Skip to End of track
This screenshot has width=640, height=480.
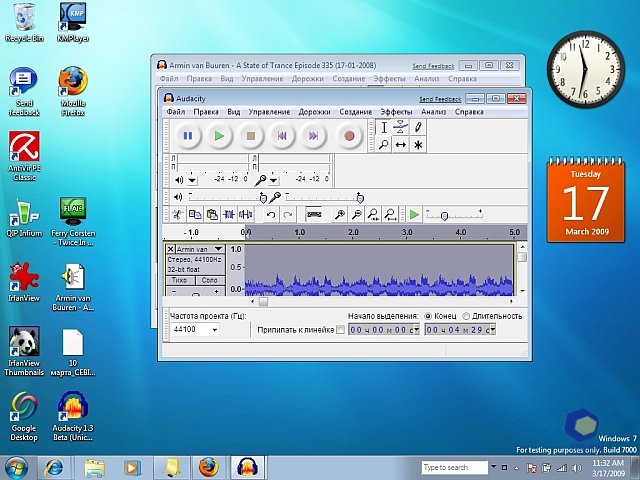point(314,135)
